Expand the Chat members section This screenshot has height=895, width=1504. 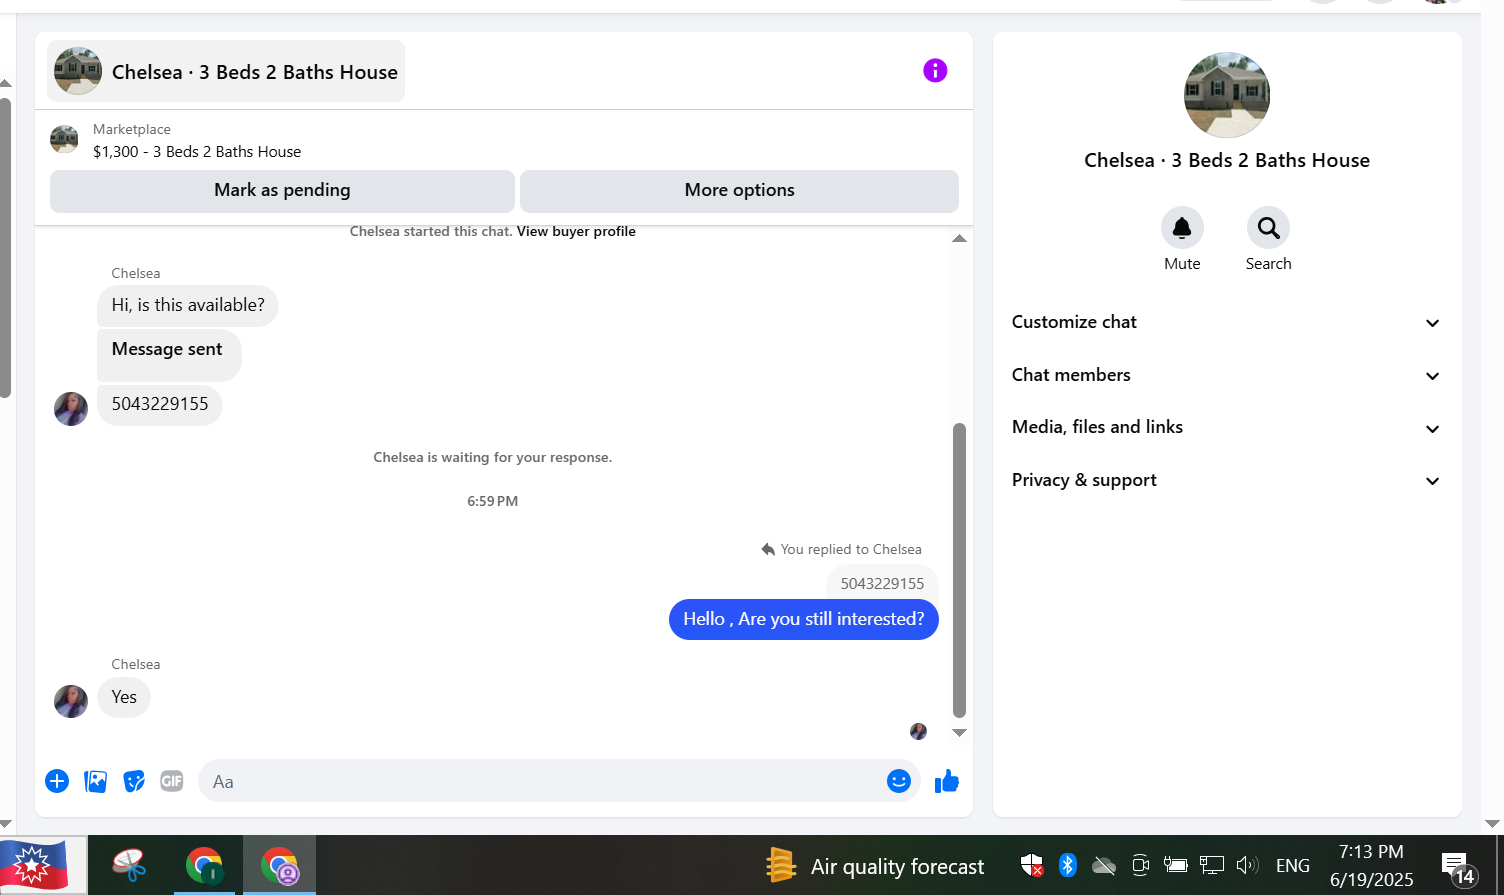(x=1227, y=375)
